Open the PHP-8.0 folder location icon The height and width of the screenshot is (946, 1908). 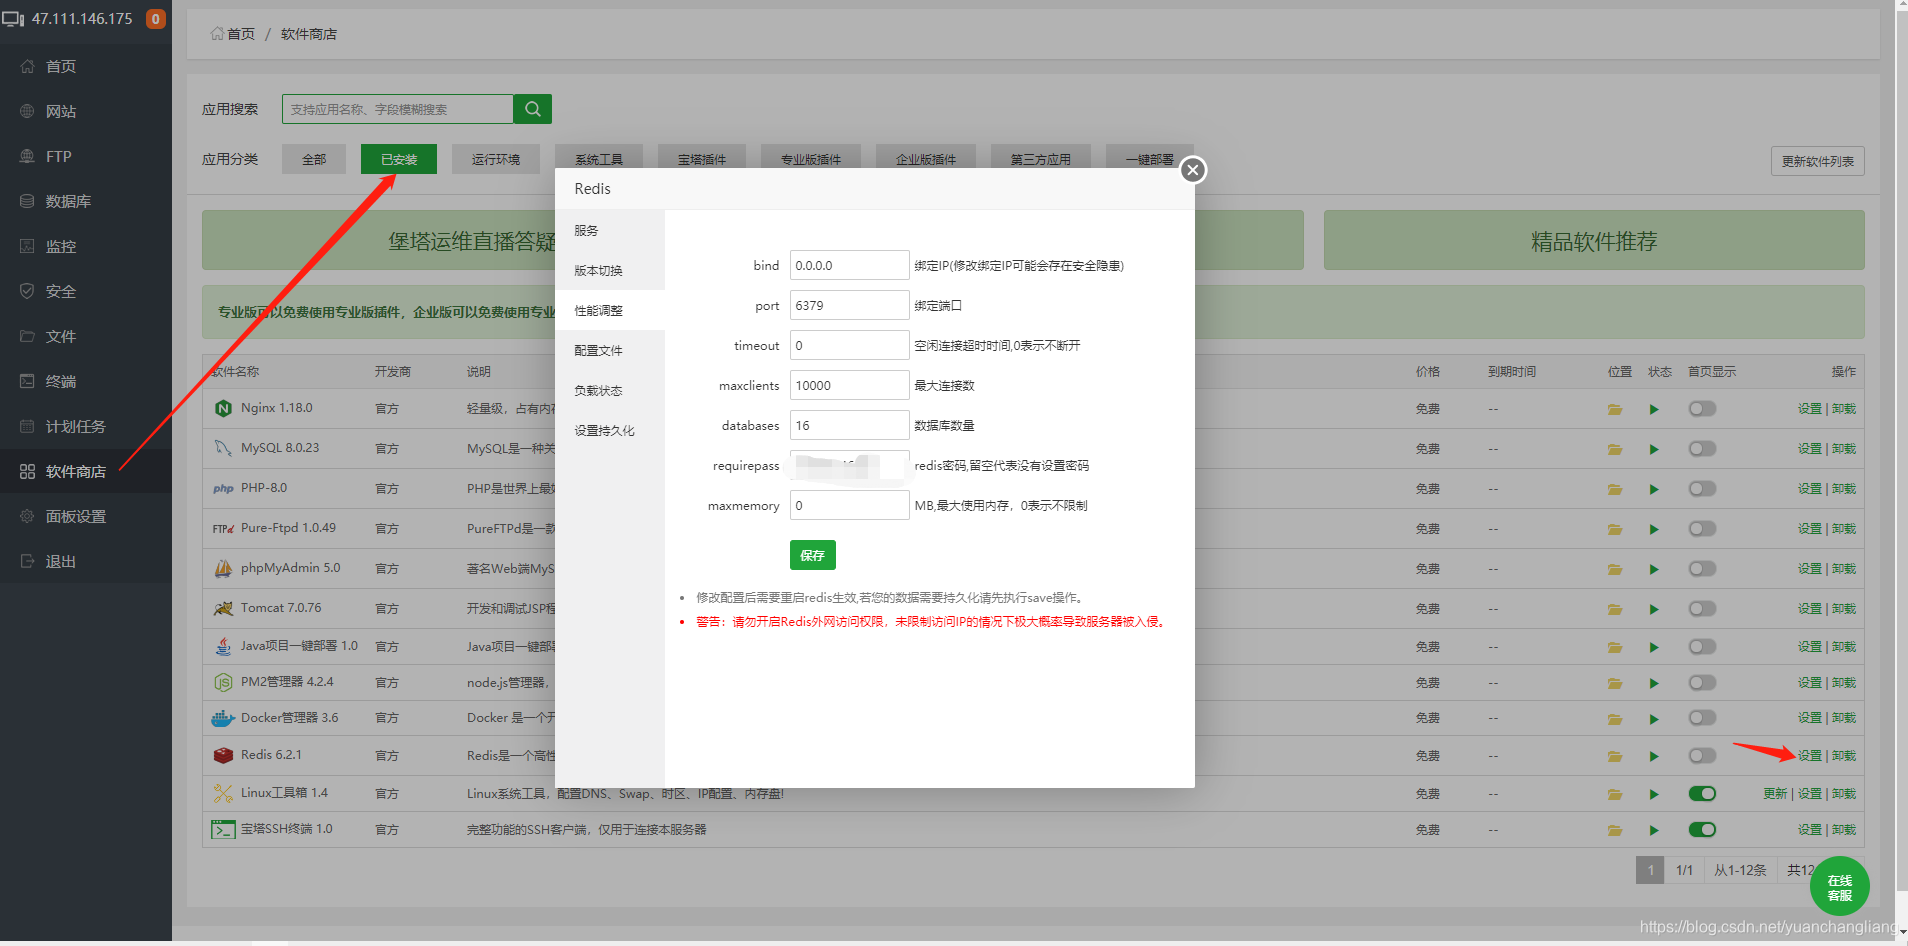[x=1615, y=489]
